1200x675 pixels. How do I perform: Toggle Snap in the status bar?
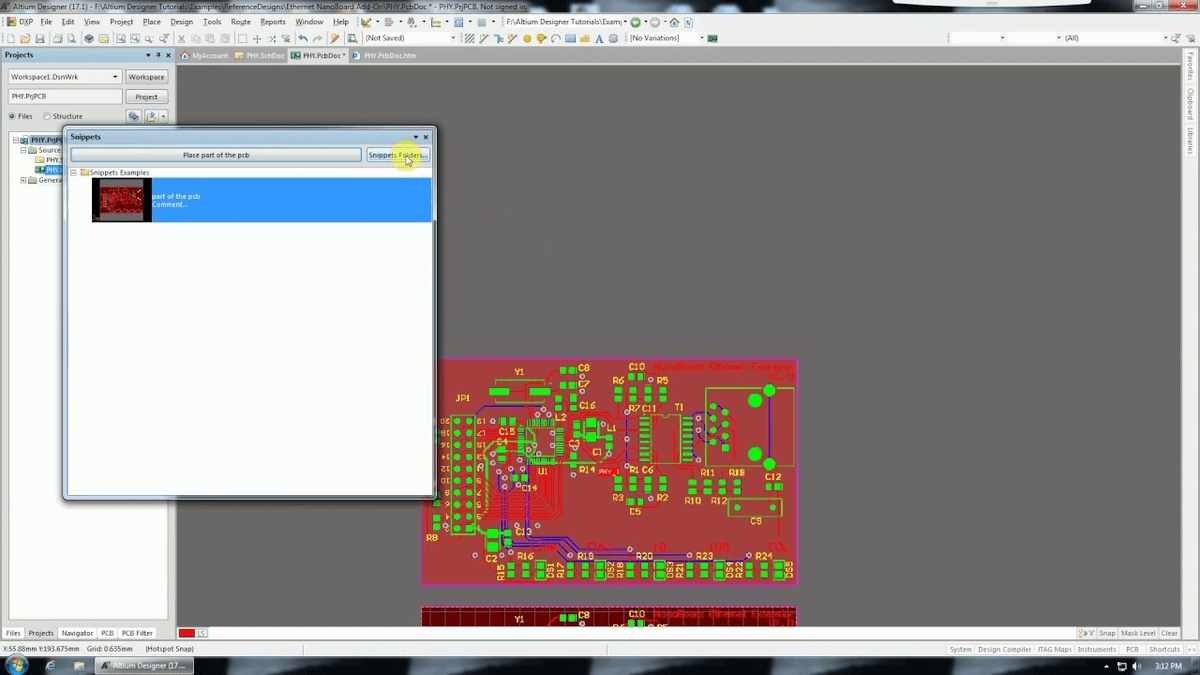[1107, 632]
